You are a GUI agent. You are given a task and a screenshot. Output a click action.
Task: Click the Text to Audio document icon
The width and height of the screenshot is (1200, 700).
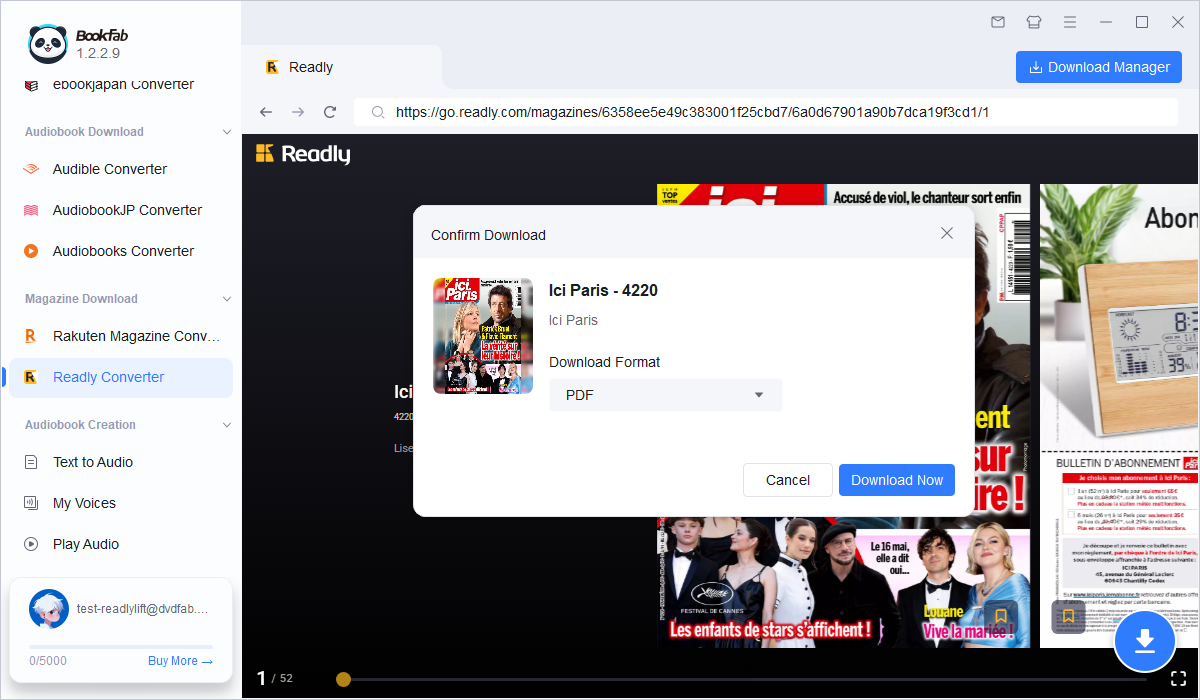tap(31, 462)
